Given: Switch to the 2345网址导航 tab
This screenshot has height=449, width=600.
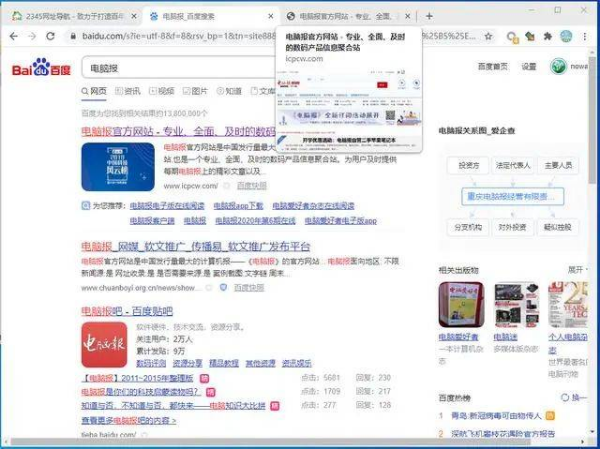Looking at the screenshot, I should click(75, 16).
